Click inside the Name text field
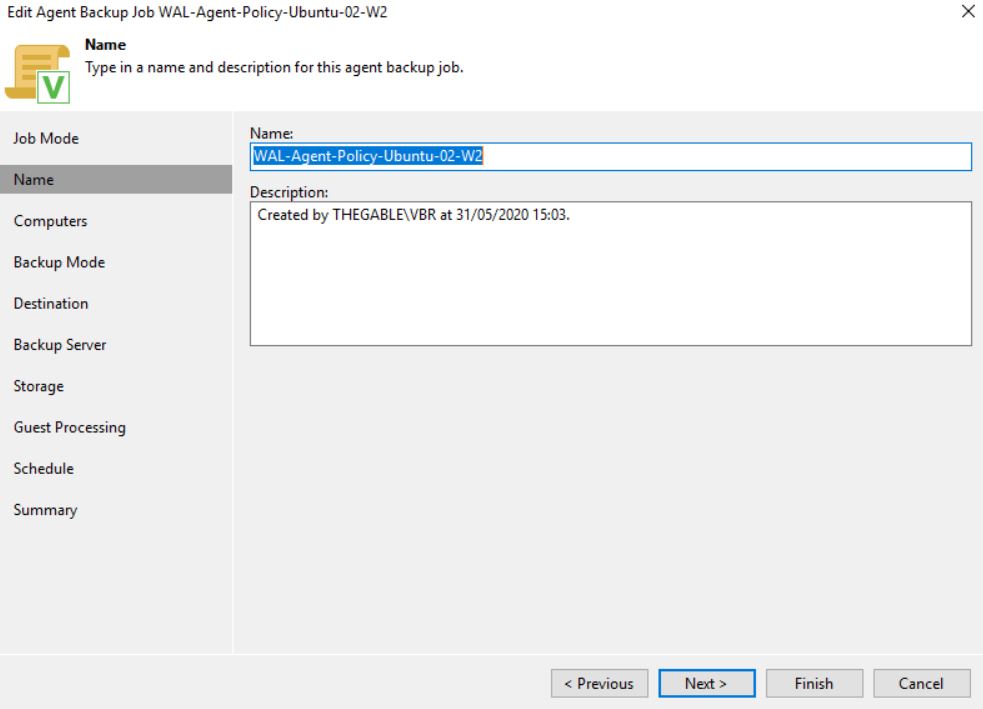 pyautogui.click(x=611, y=157)
